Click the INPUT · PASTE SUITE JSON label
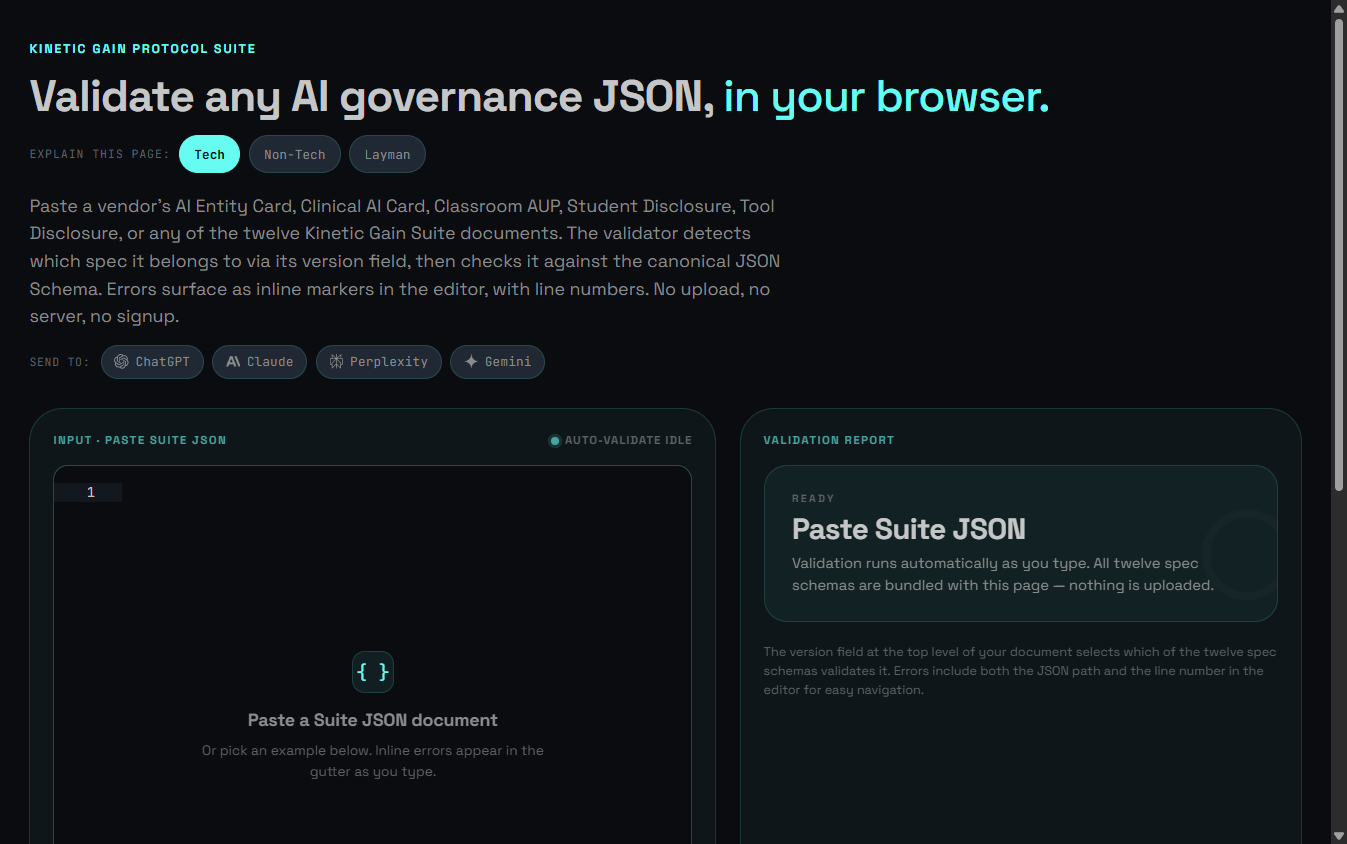1347x844 pixels. click(140, 441)
